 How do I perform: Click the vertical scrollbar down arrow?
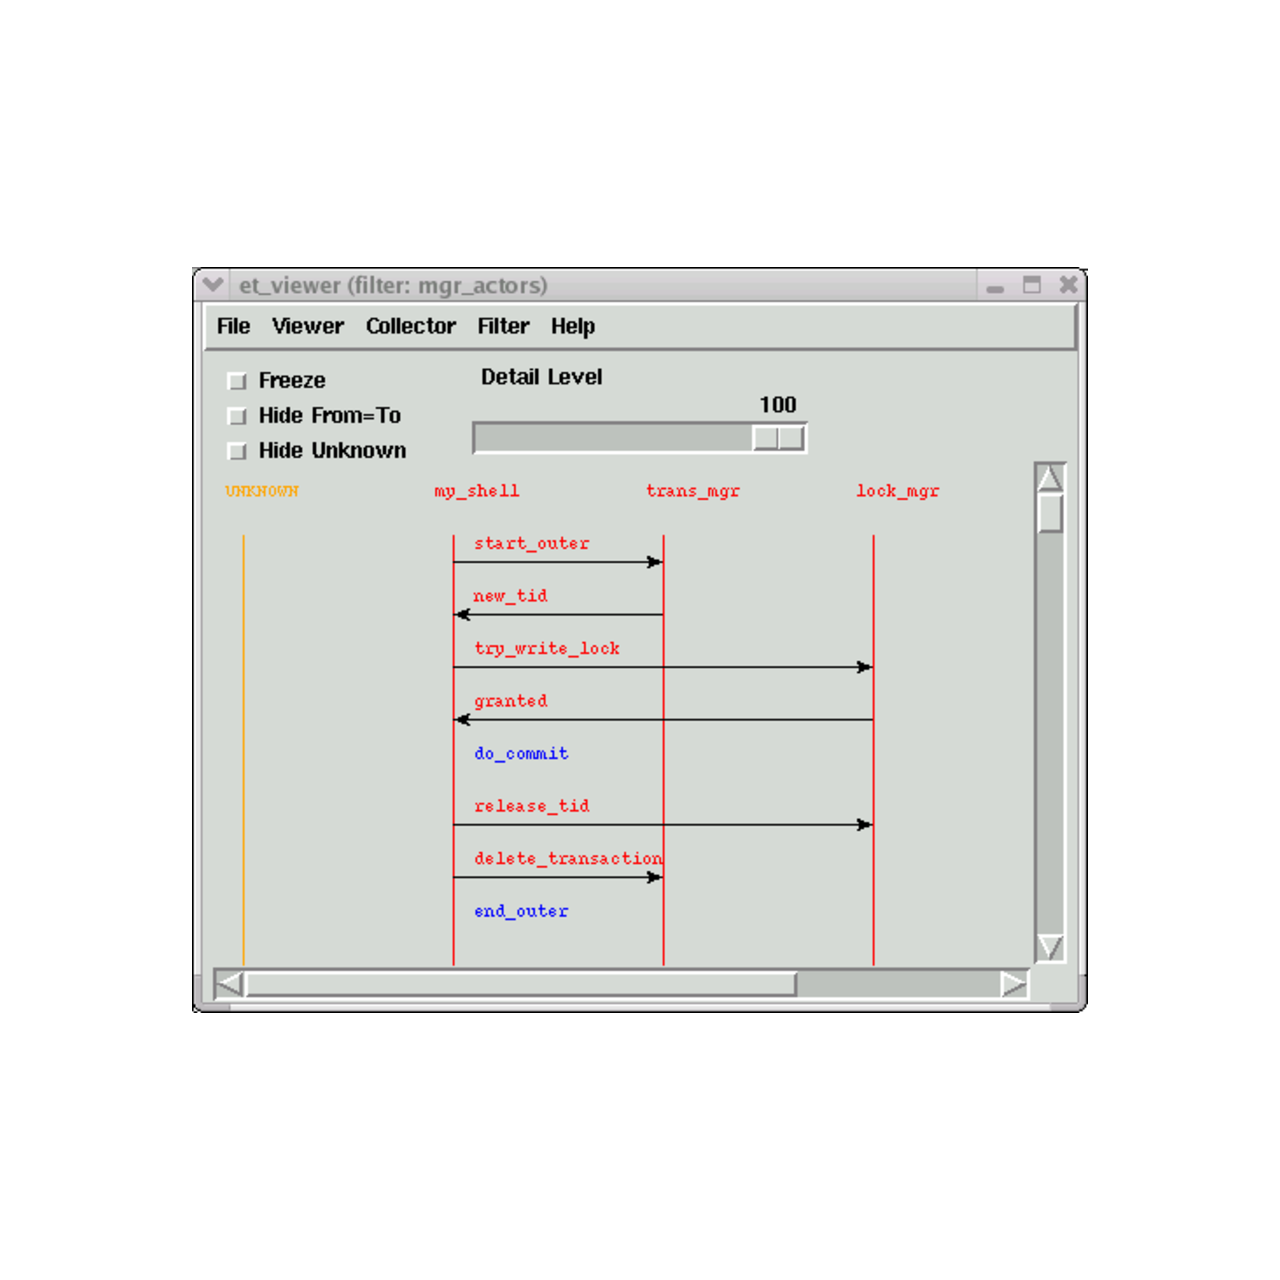[1049, 946]
